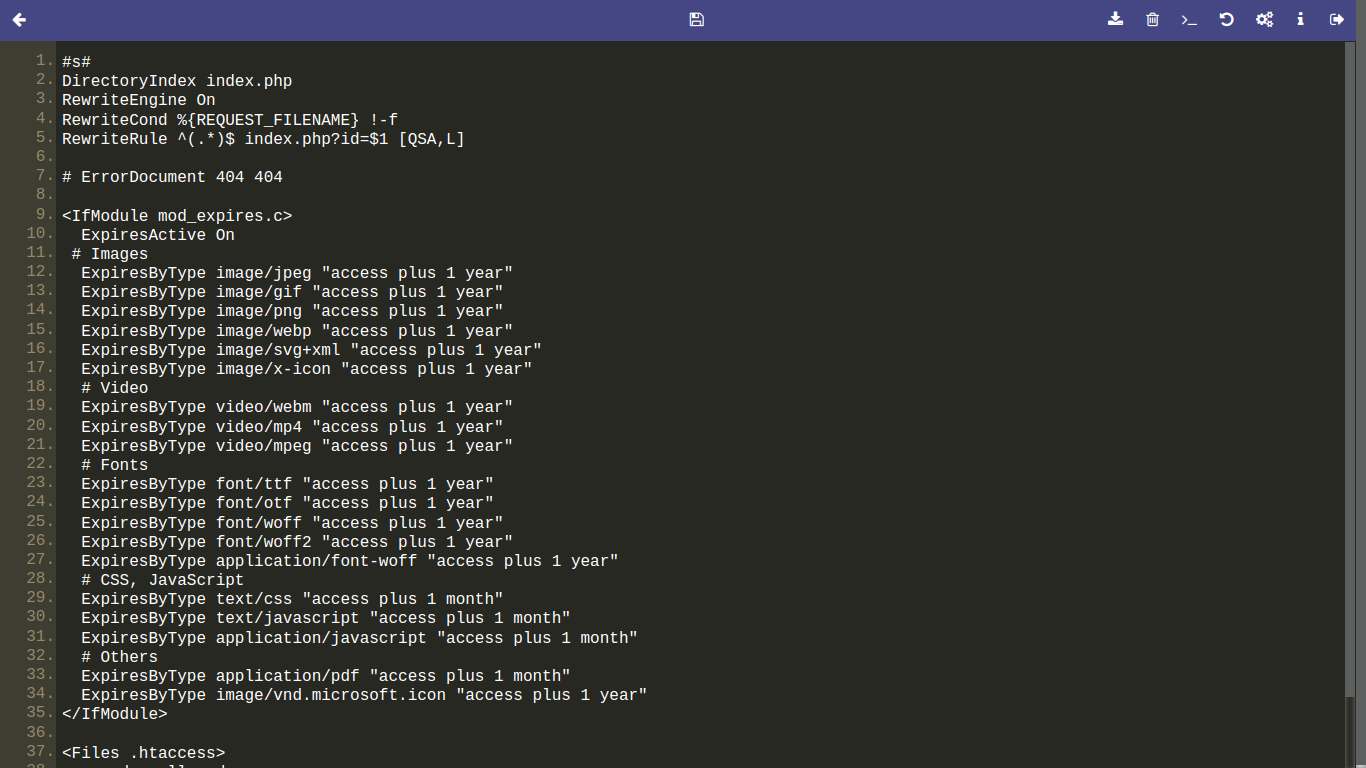Click the application/pdf ExpiresByType line
The image size is (1366, 768).
pyautogui.click(x=326, y=676)
